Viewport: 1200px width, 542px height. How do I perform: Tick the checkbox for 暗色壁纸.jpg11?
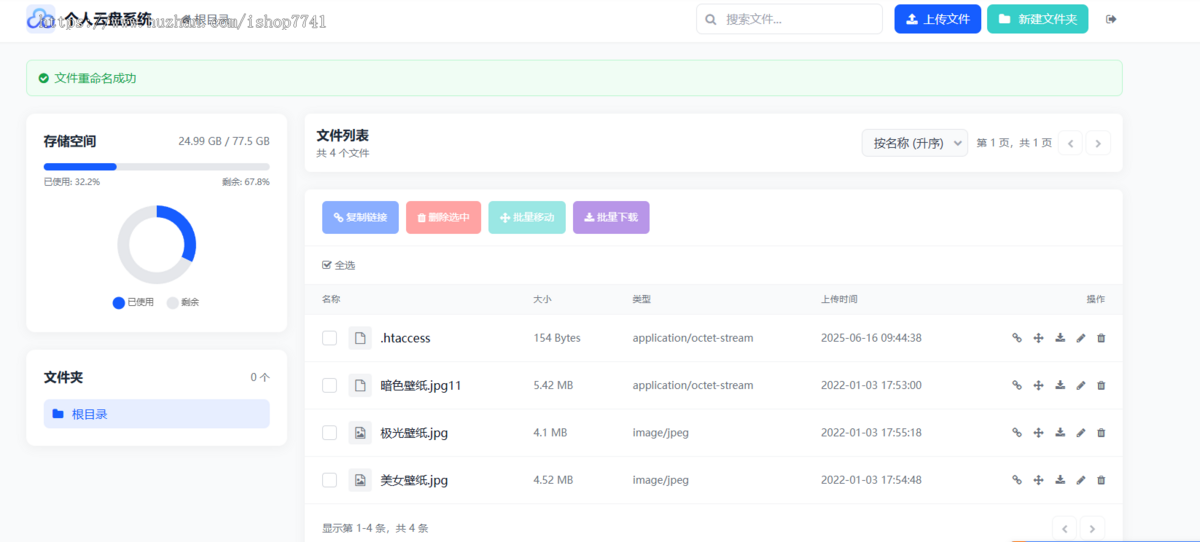(x=329, y=385)
